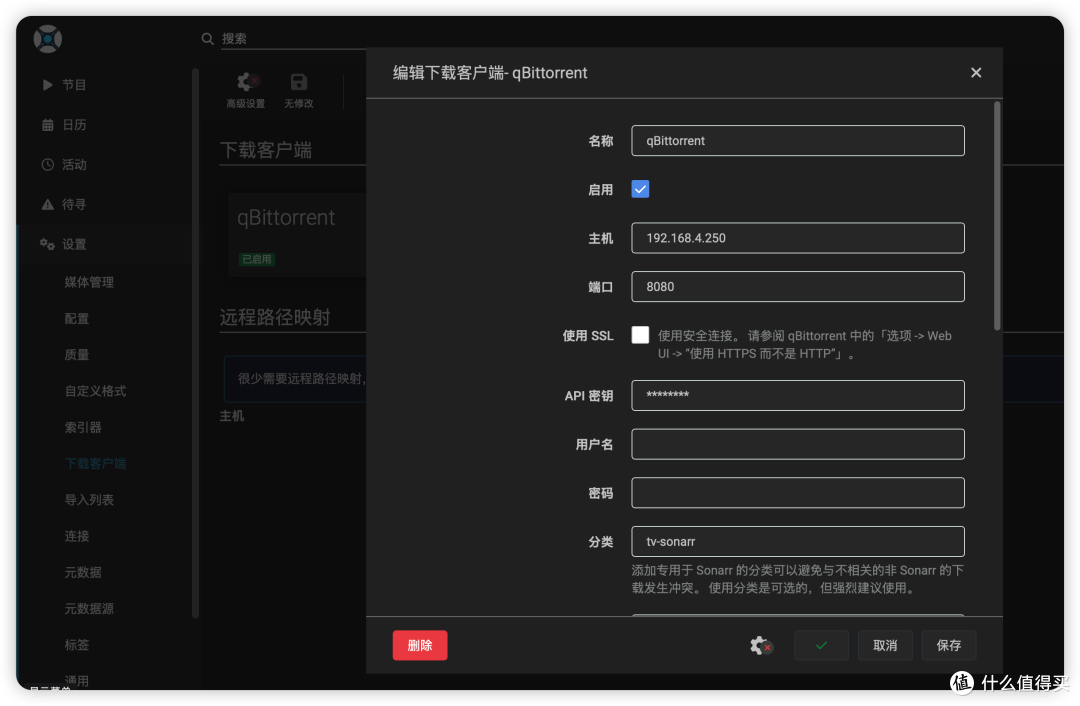
Task: Click the dialog vertical scrollbar
Action: click(x=997, y=216)
